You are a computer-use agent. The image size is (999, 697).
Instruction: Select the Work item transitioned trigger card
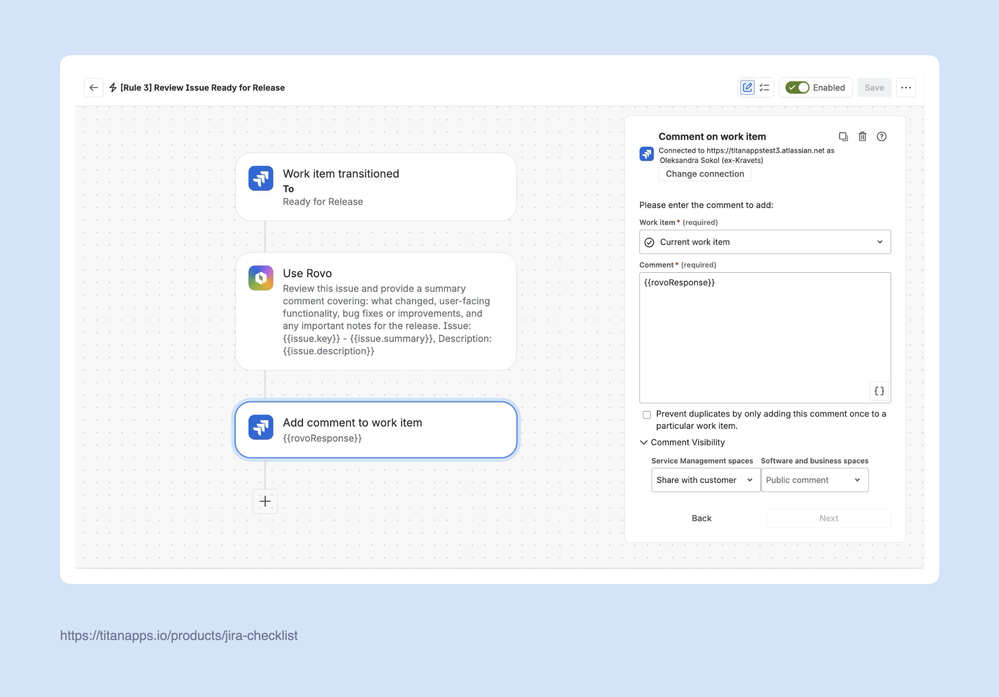click(x=376, y=187)
